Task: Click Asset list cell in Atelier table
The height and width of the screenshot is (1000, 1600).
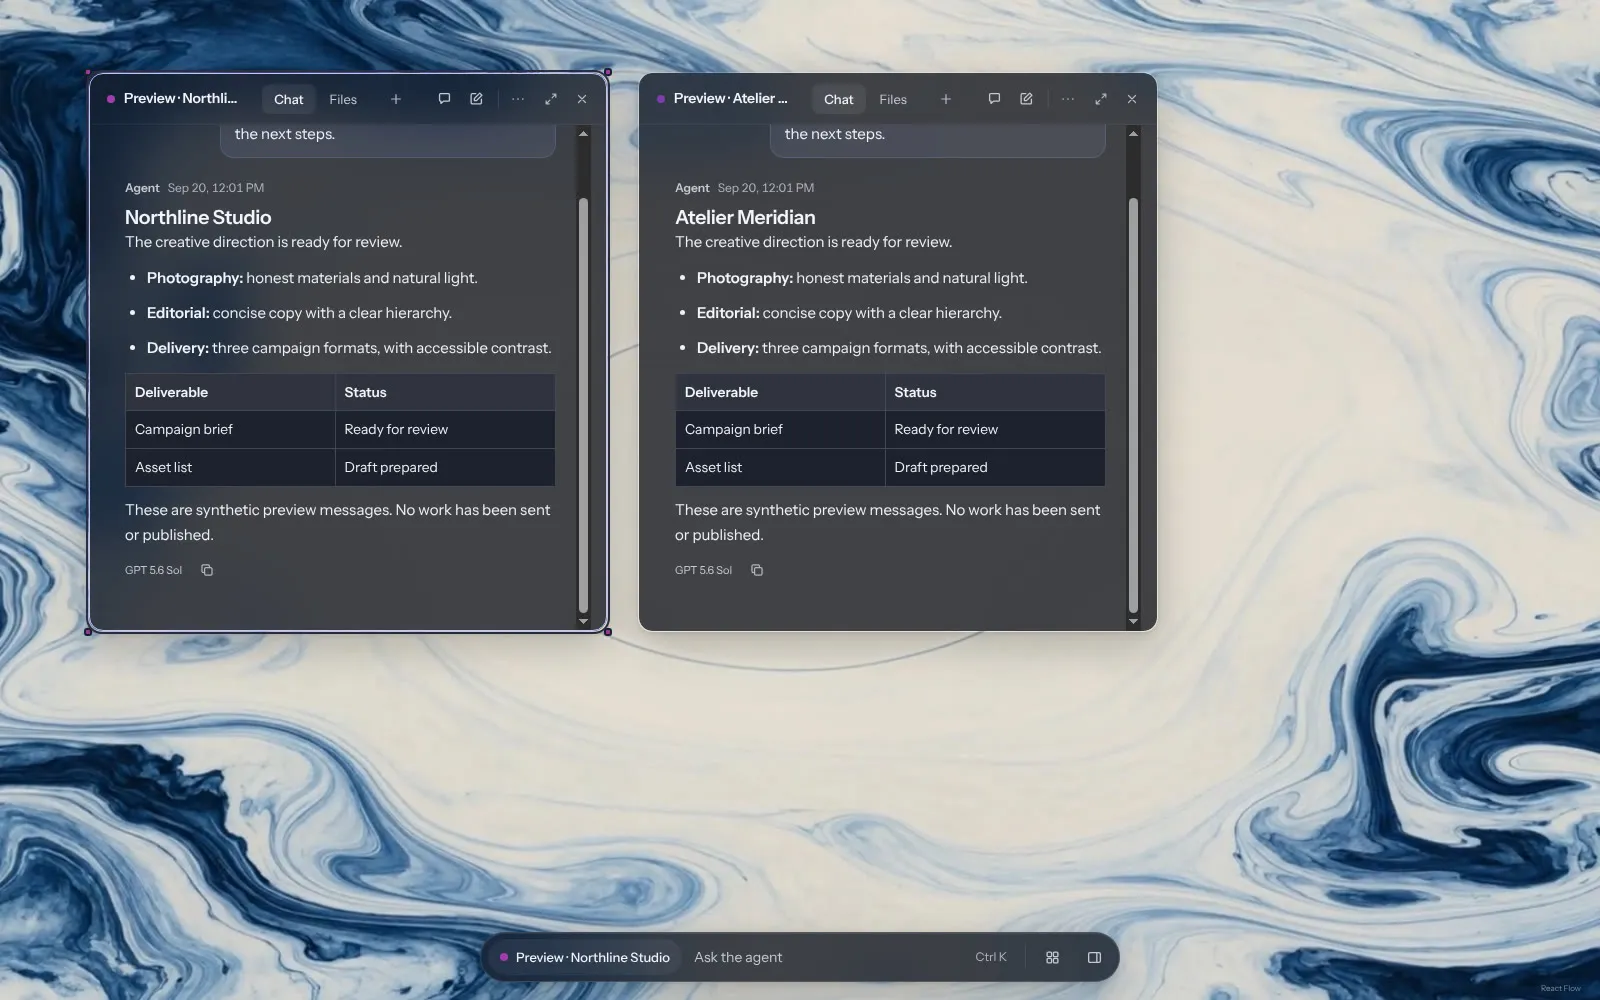Action: click(780, 467)
